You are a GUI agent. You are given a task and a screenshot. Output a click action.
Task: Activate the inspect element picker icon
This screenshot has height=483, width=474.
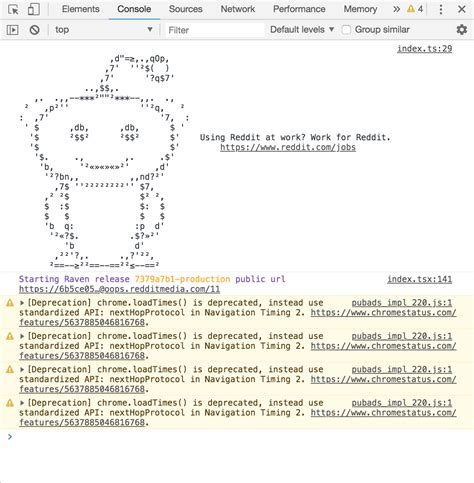point(13,9)
